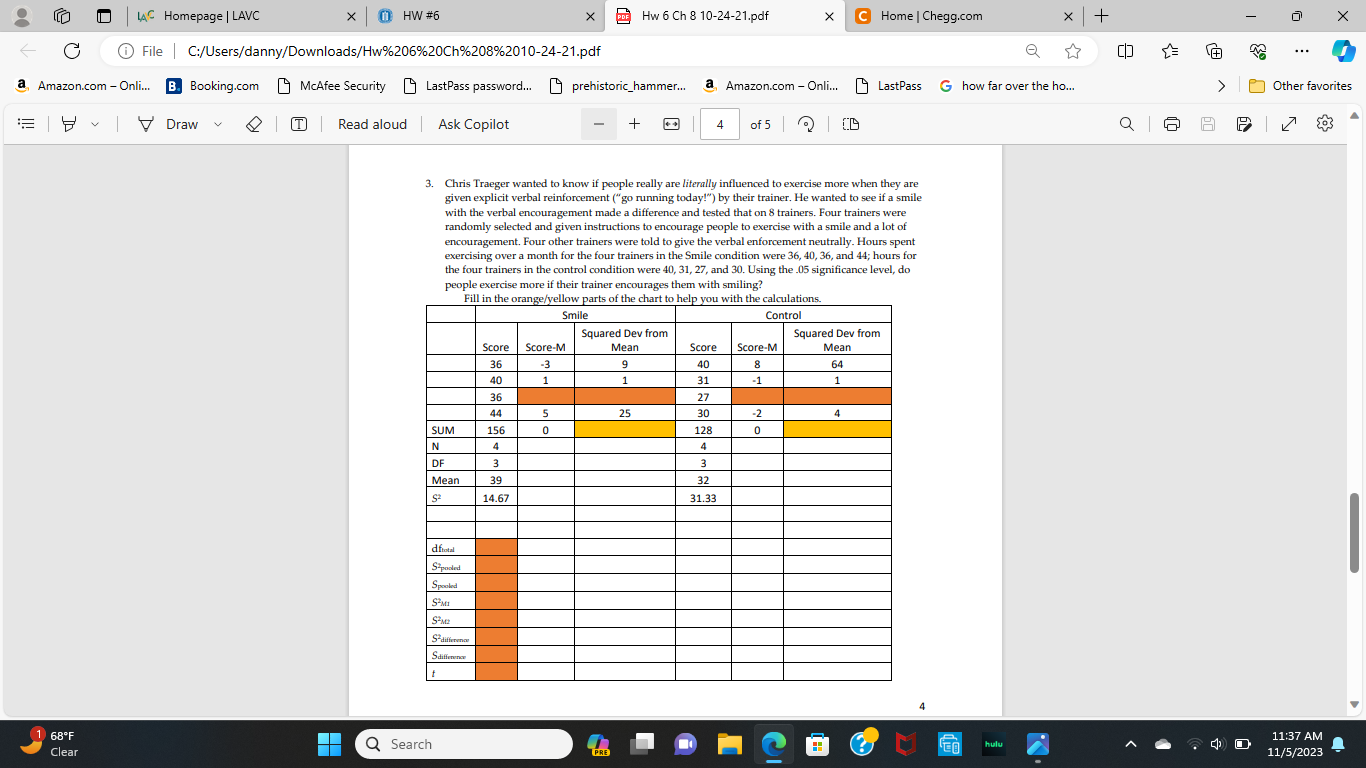This screenshot has height=768, width=1366.
Task: Open File Explorer from taskbar
Action: 729,744
